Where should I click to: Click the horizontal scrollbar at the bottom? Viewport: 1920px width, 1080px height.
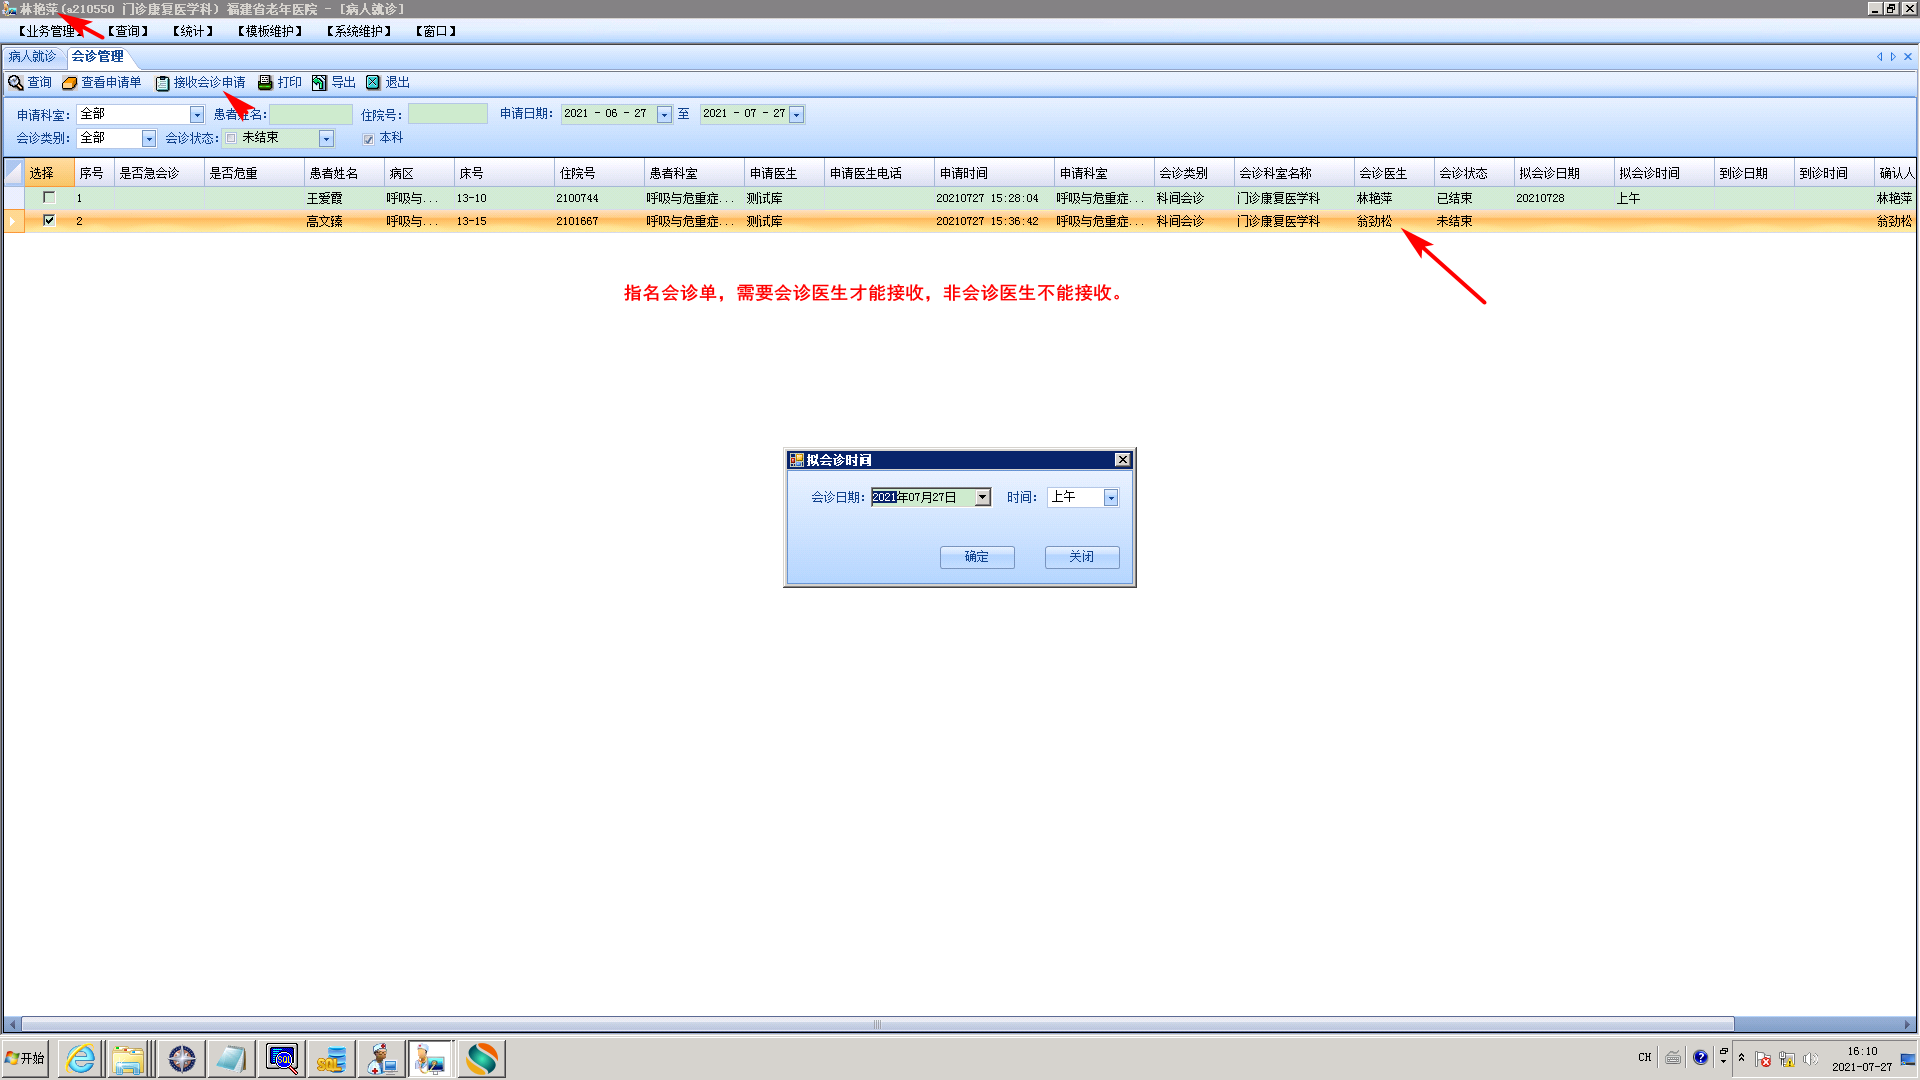[x=876, y=1024]
